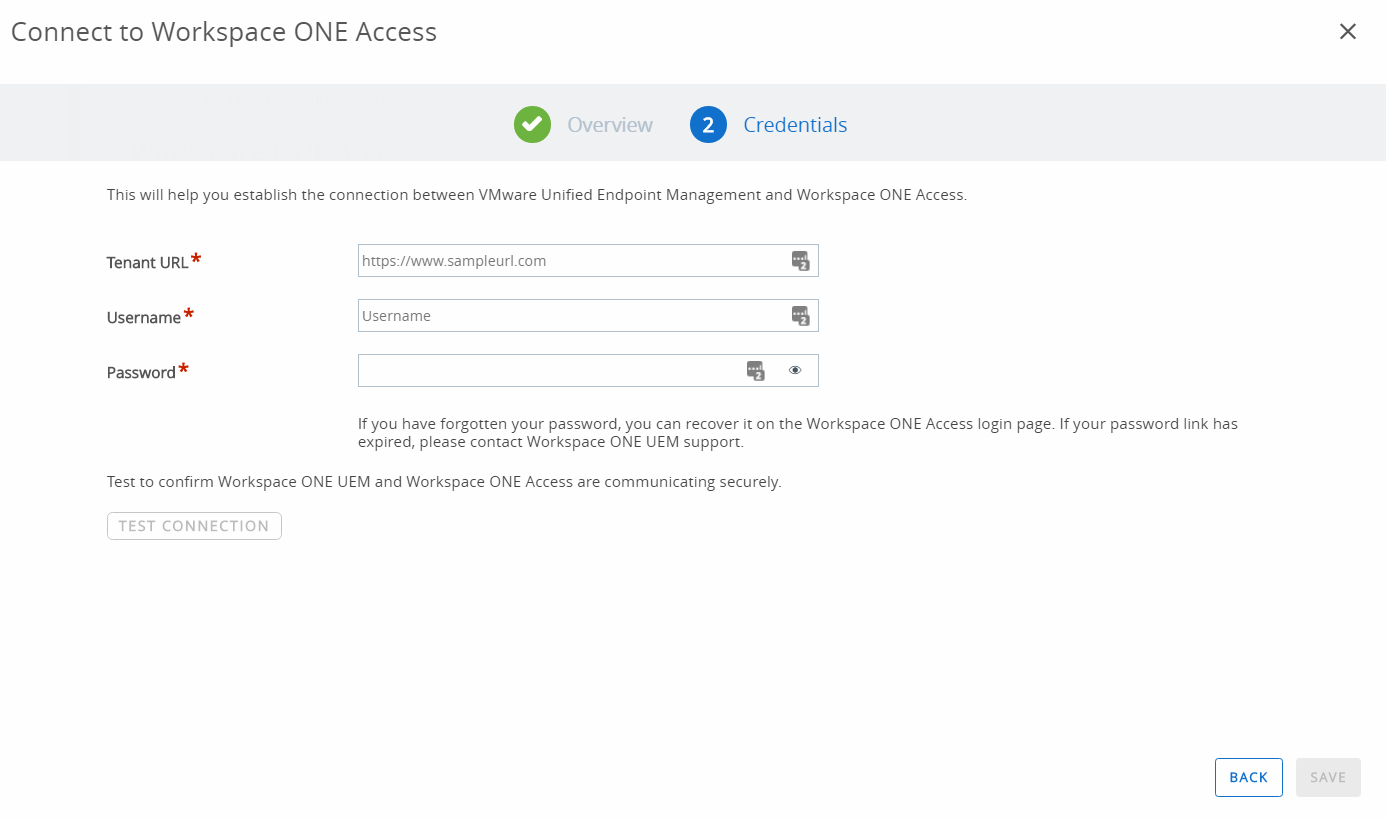Click the dialog title heading text
The height and width of the screenshot is (821, 1386).
point(224,32)
